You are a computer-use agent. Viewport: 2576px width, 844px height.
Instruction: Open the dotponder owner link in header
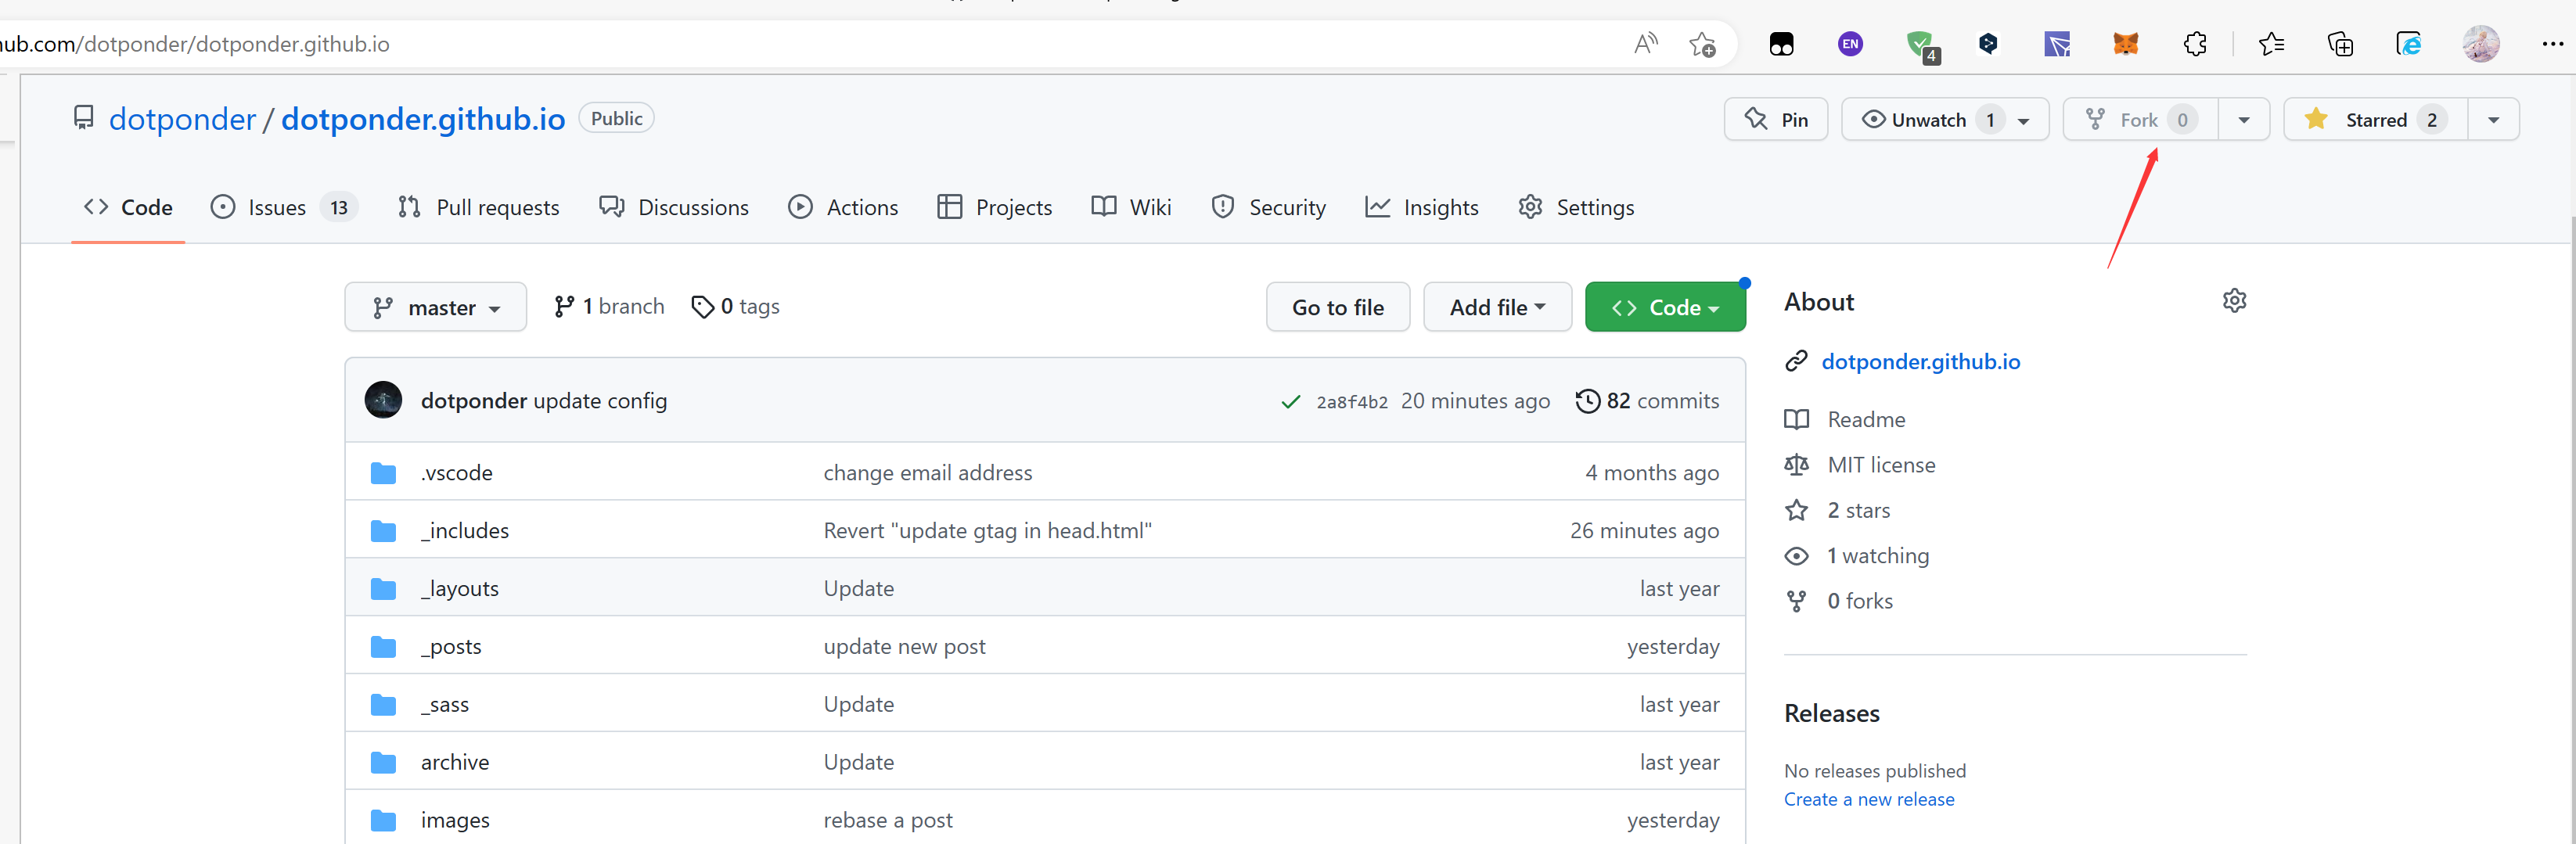(x=182, y=119)
